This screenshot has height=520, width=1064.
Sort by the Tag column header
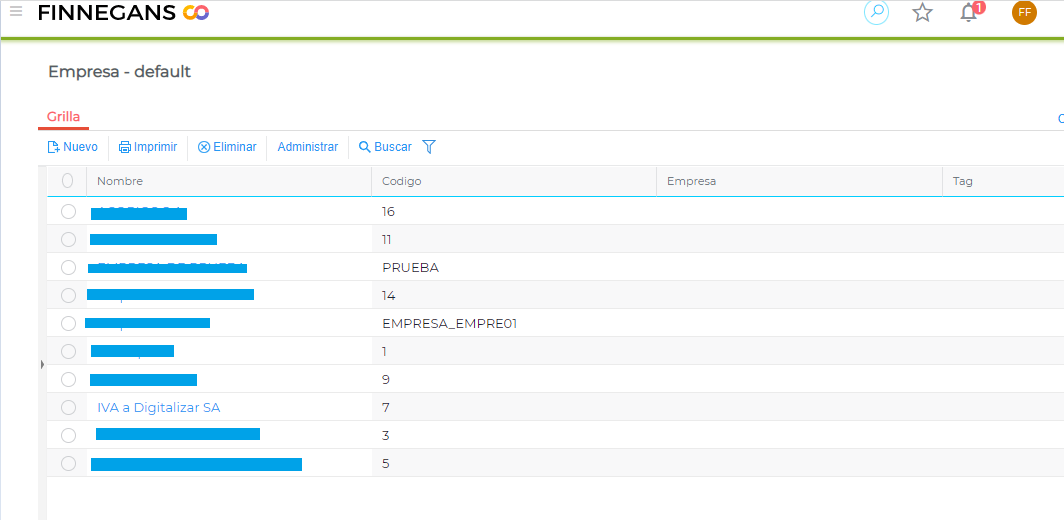[1003, 181]
